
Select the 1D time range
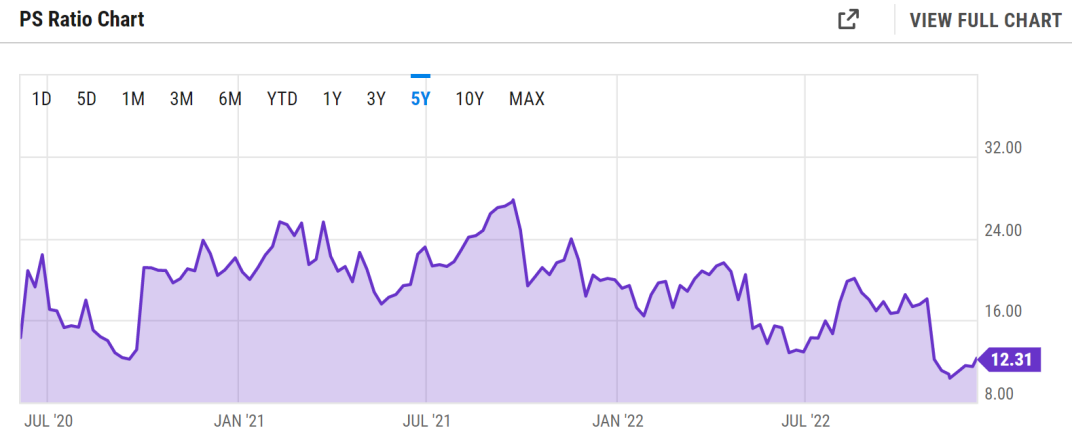click(42, 99)
